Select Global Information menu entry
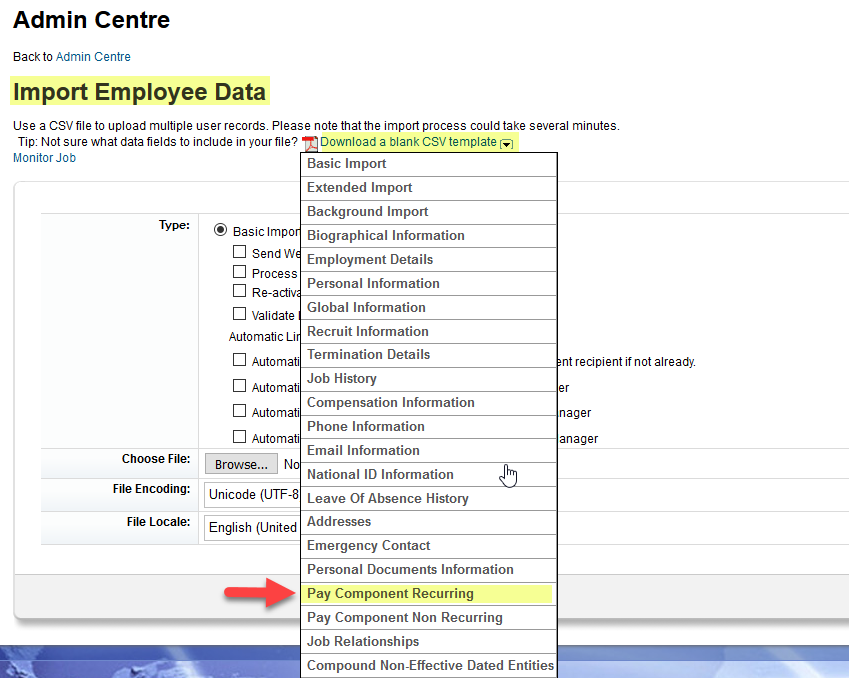The image size is (849, 678). coord(429,308)
